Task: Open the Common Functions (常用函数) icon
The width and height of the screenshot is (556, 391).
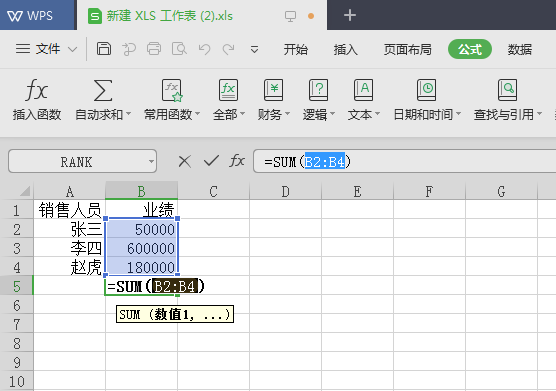Action: click(172, 90)
